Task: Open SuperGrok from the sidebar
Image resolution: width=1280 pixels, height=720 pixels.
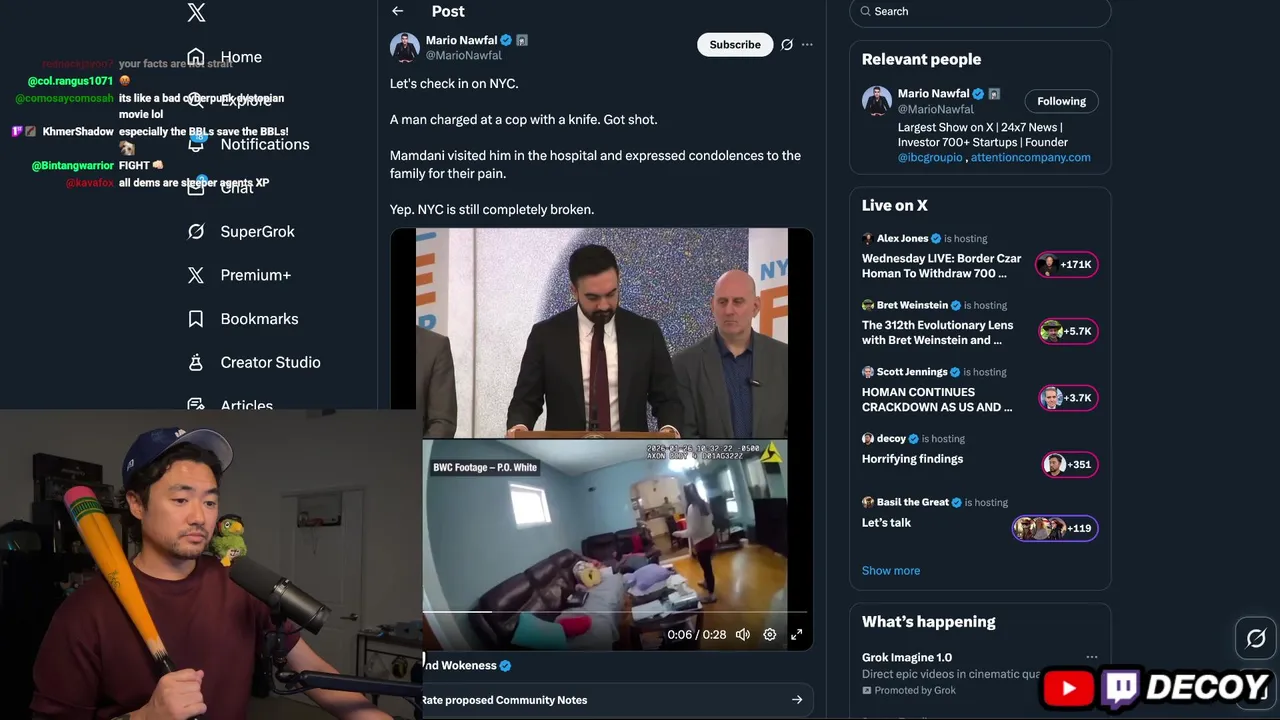Action: coord(257,232)
